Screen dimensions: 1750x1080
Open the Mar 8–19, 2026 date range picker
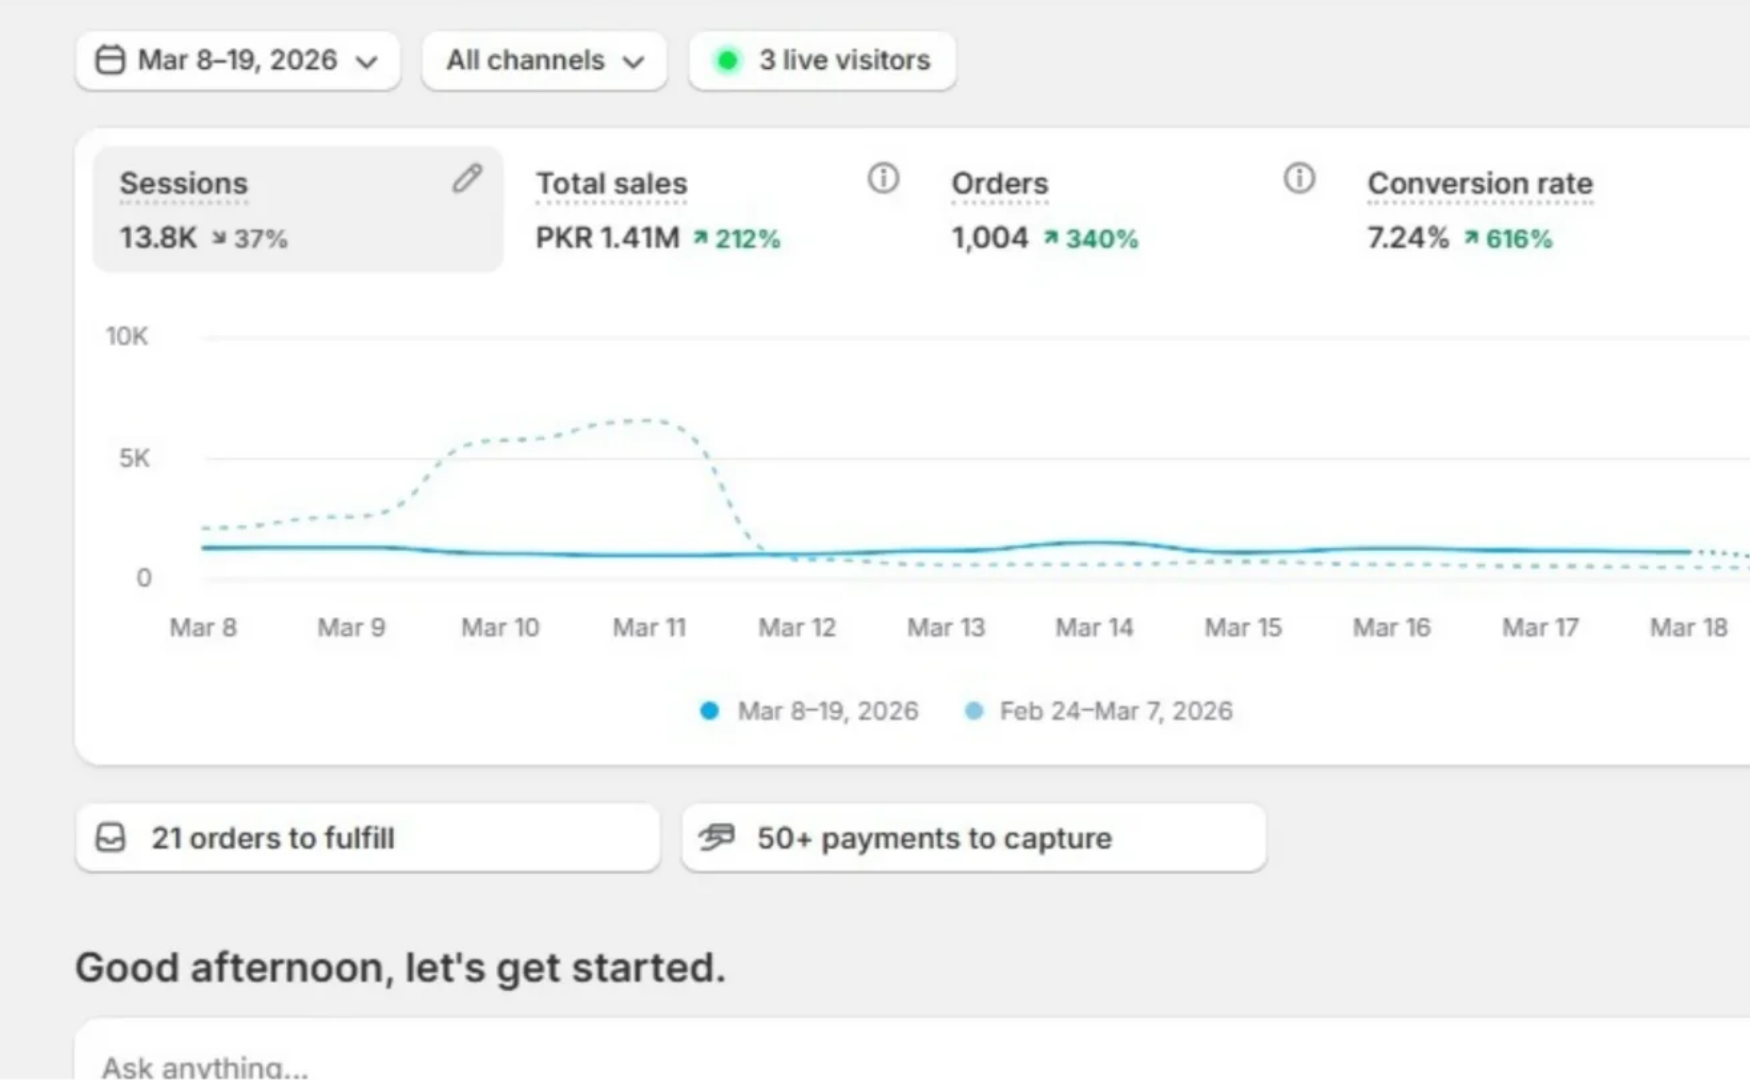coord(238,60)
